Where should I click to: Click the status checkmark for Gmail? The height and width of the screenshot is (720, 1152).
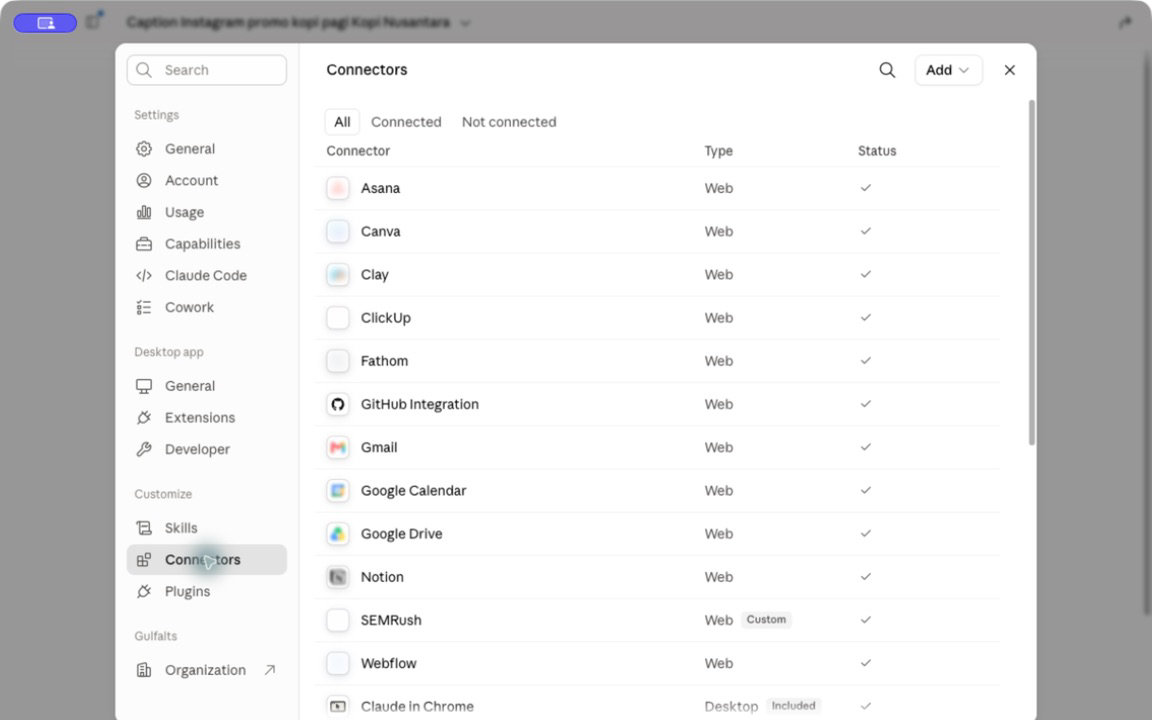tap(865, 447)
